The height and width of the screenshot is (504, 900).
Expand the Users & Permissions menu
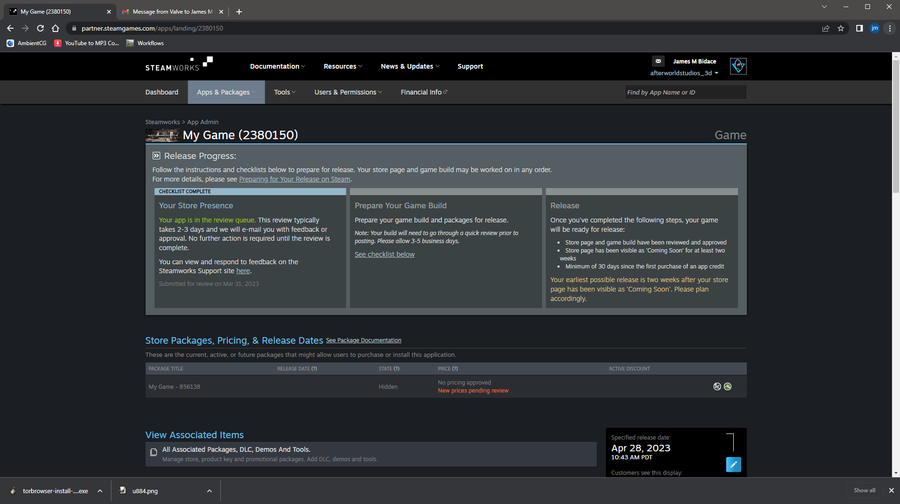pyautogui.click(x=348, y=92)
